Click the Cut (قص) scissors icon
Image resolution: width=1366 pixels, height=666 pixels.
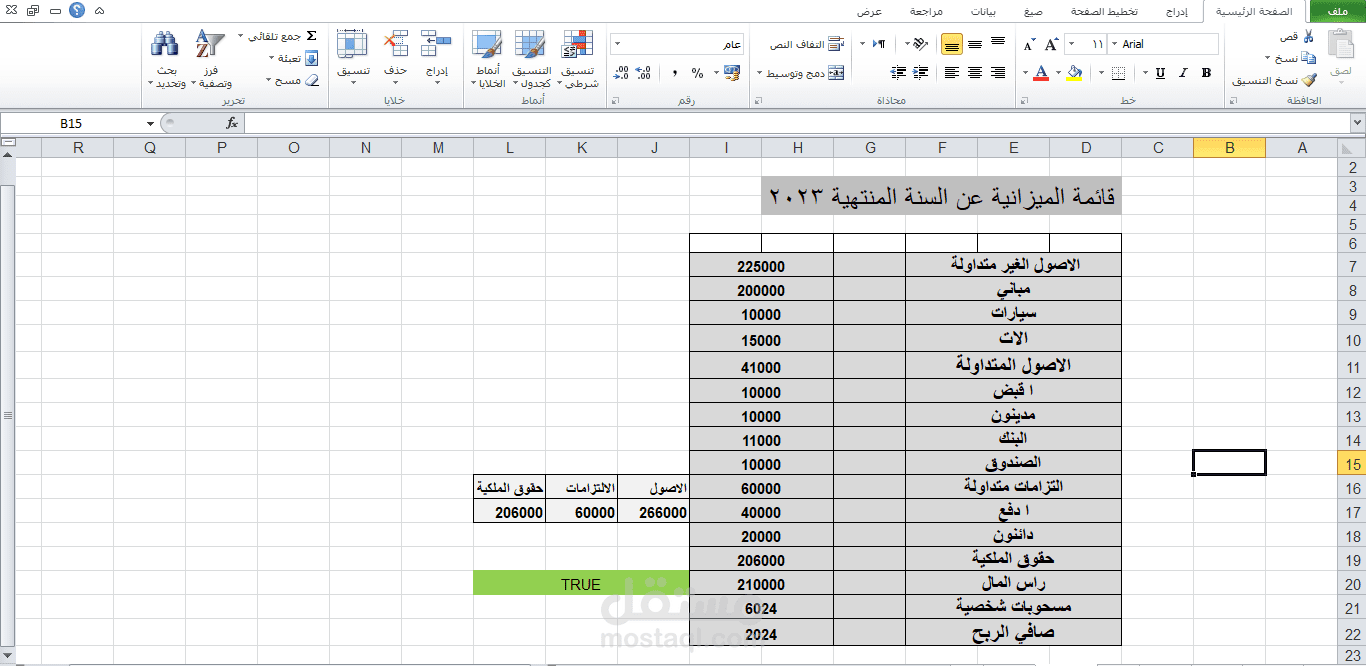(x=1308, y=37)
